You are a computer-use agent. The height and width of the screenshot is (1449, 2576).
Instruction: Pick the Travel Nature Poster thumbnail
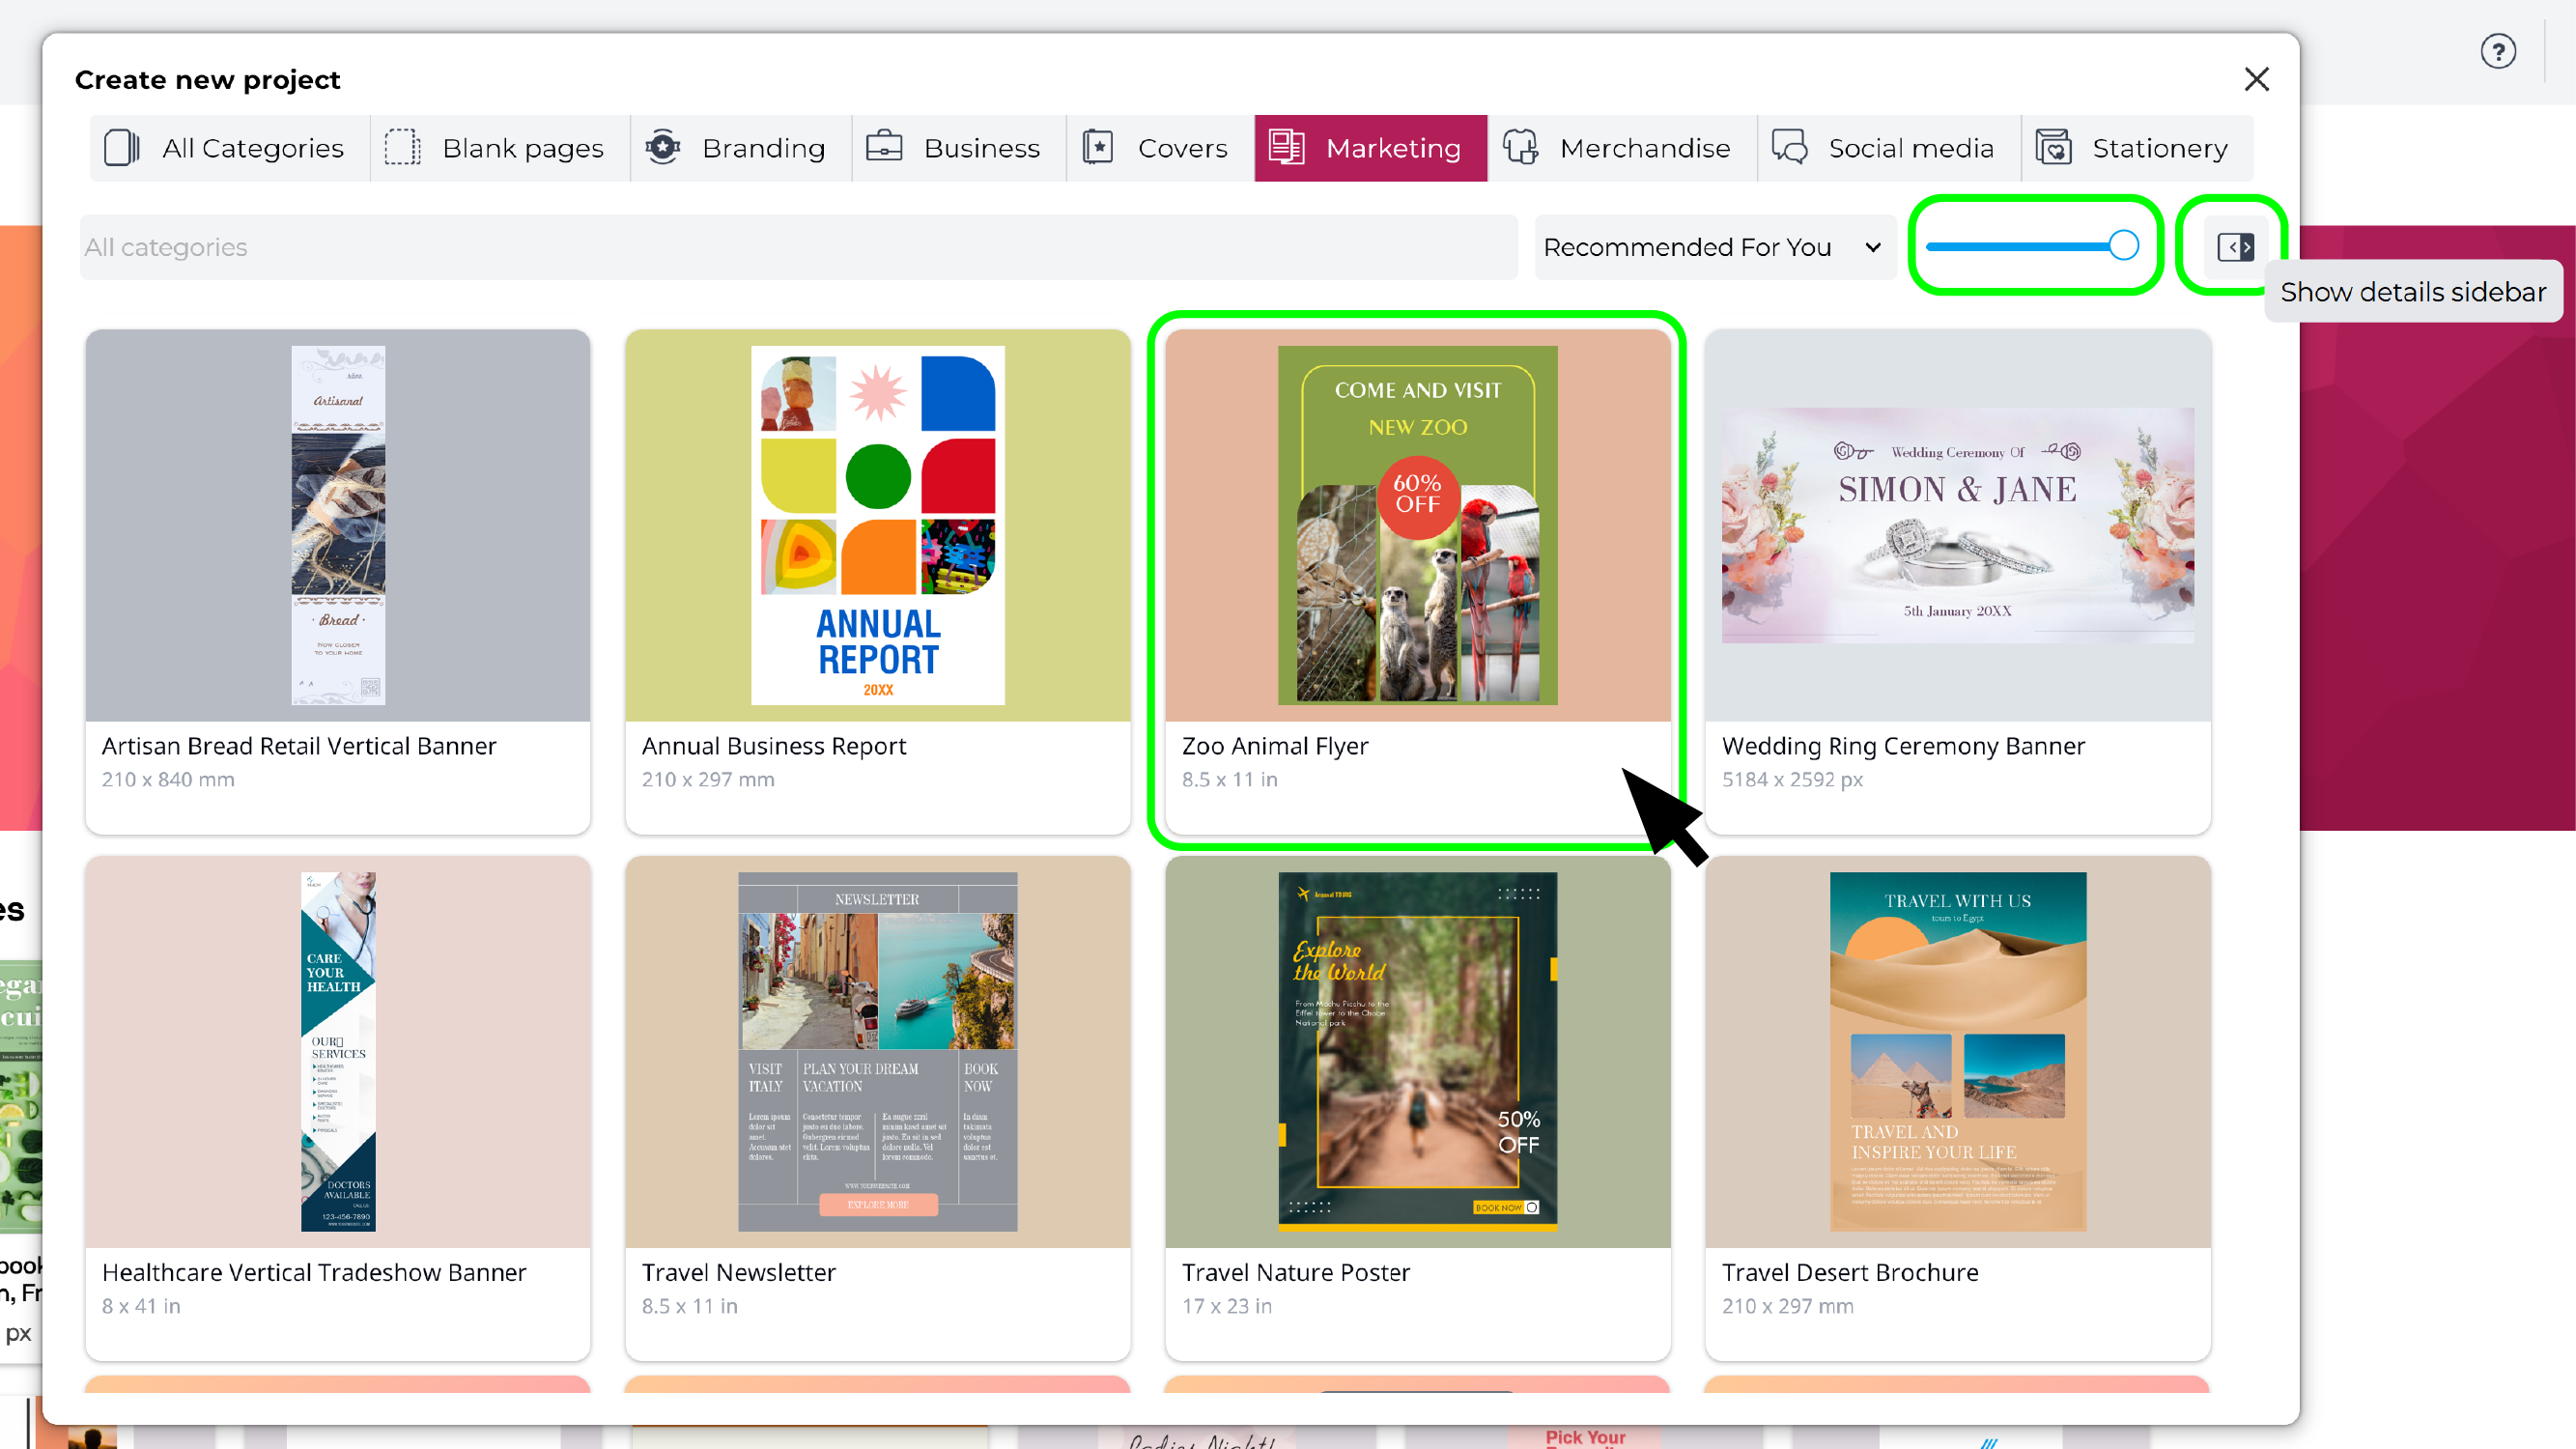tap(1418, 1051)
